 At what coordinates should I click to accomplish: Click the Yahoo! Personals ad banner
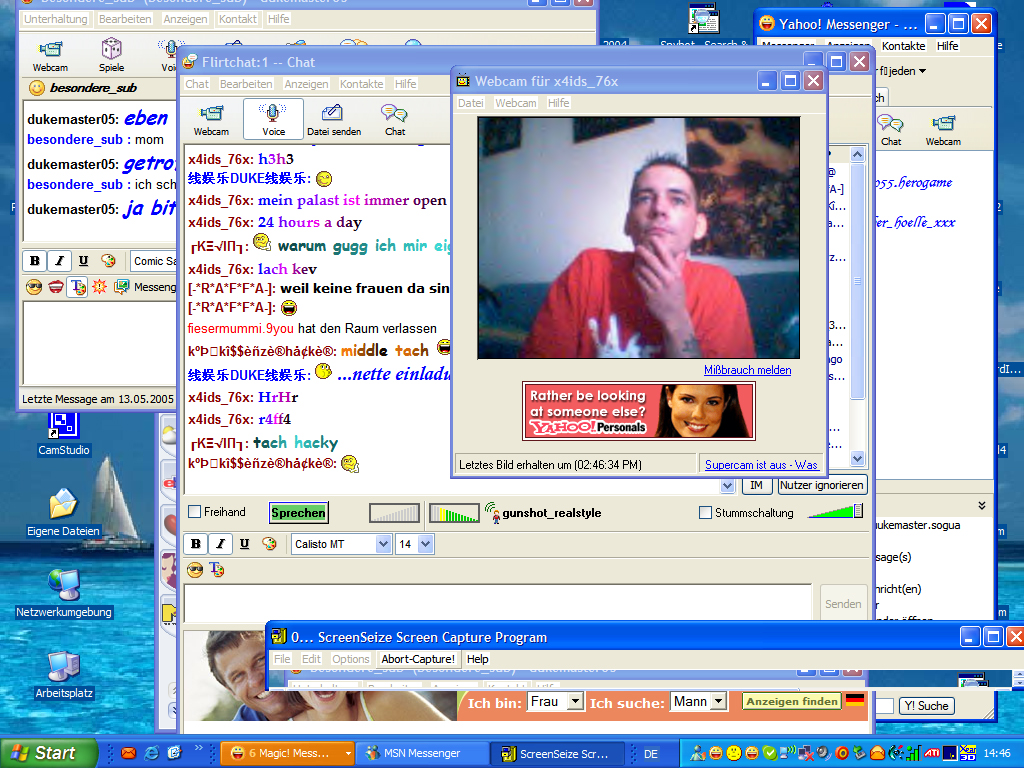(x=639, y=411)
